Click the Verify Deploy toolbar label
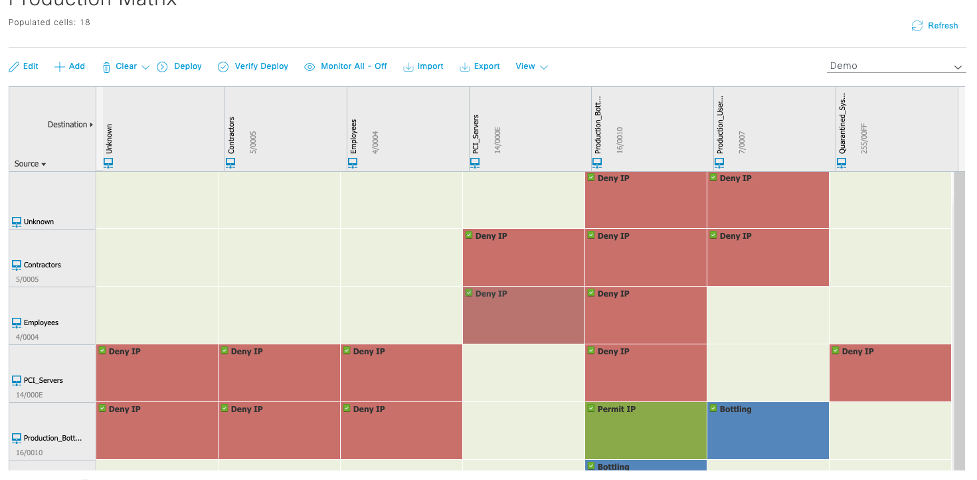 262,66
